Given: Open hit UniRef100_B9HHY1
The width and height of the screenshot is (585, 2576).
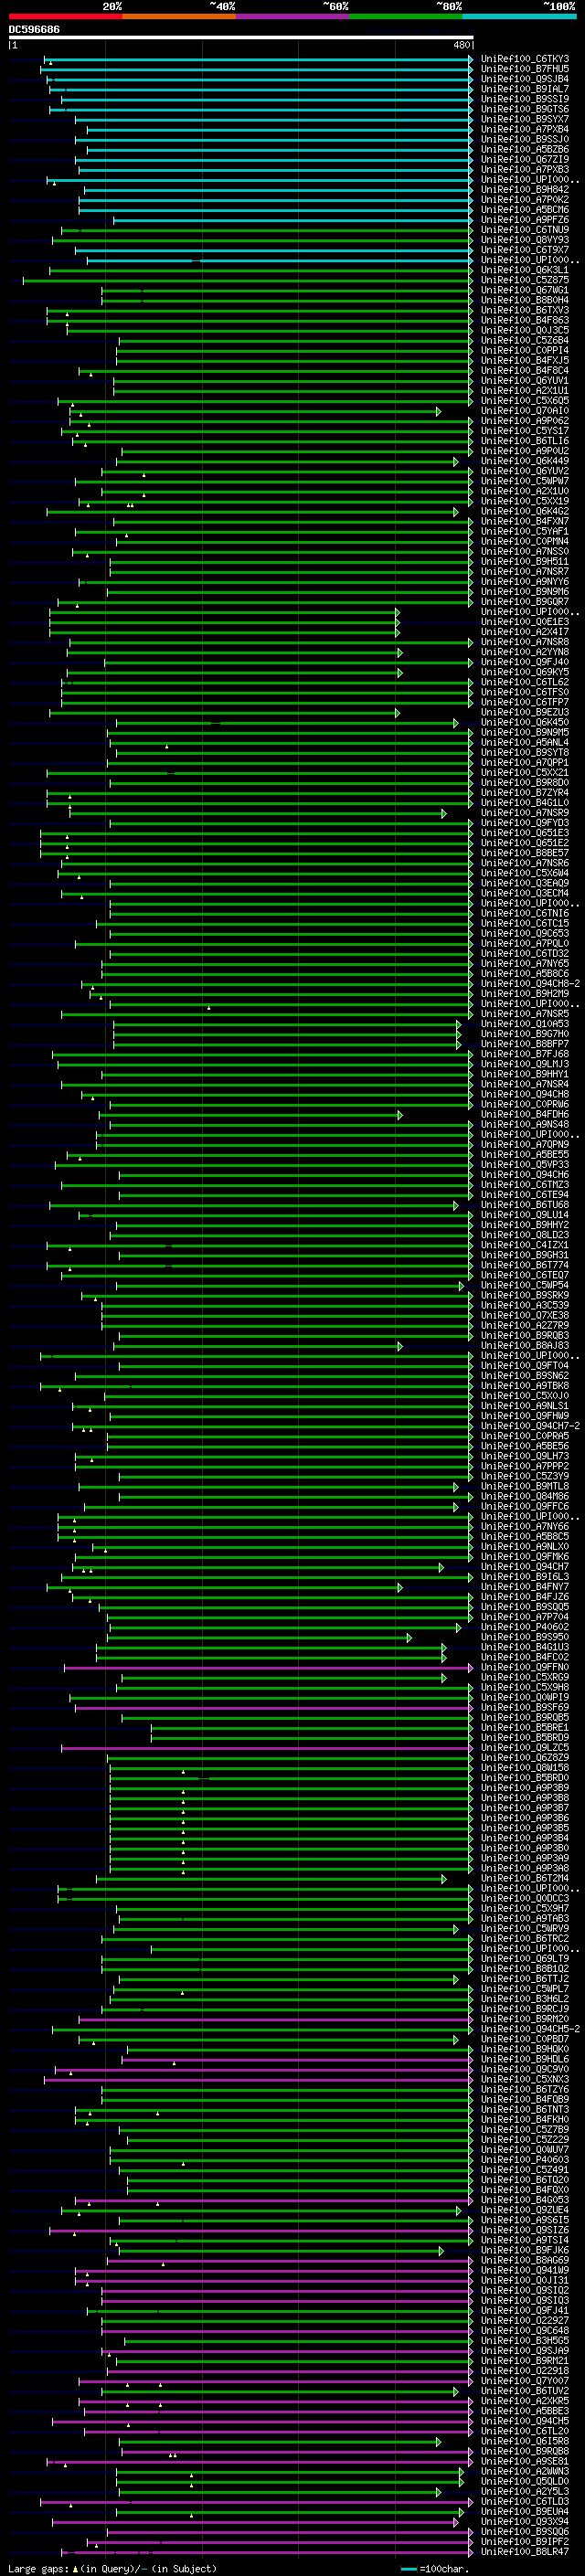Looking at the screenshot, I should pyautogui.click(x=525, y=1074).
